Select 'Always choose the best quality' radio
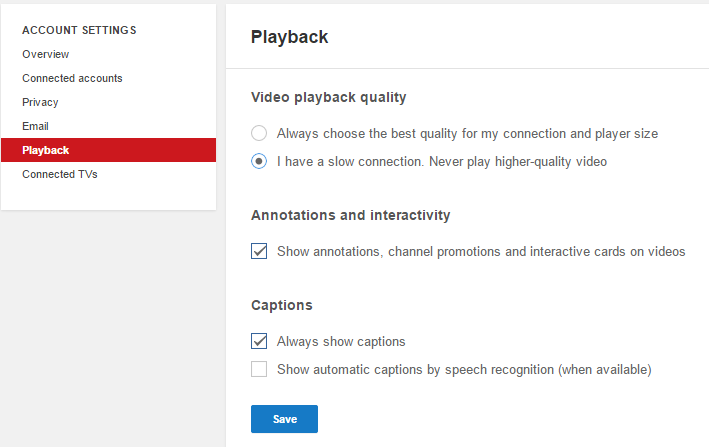The image size is (709, 447). pos(259,133)
